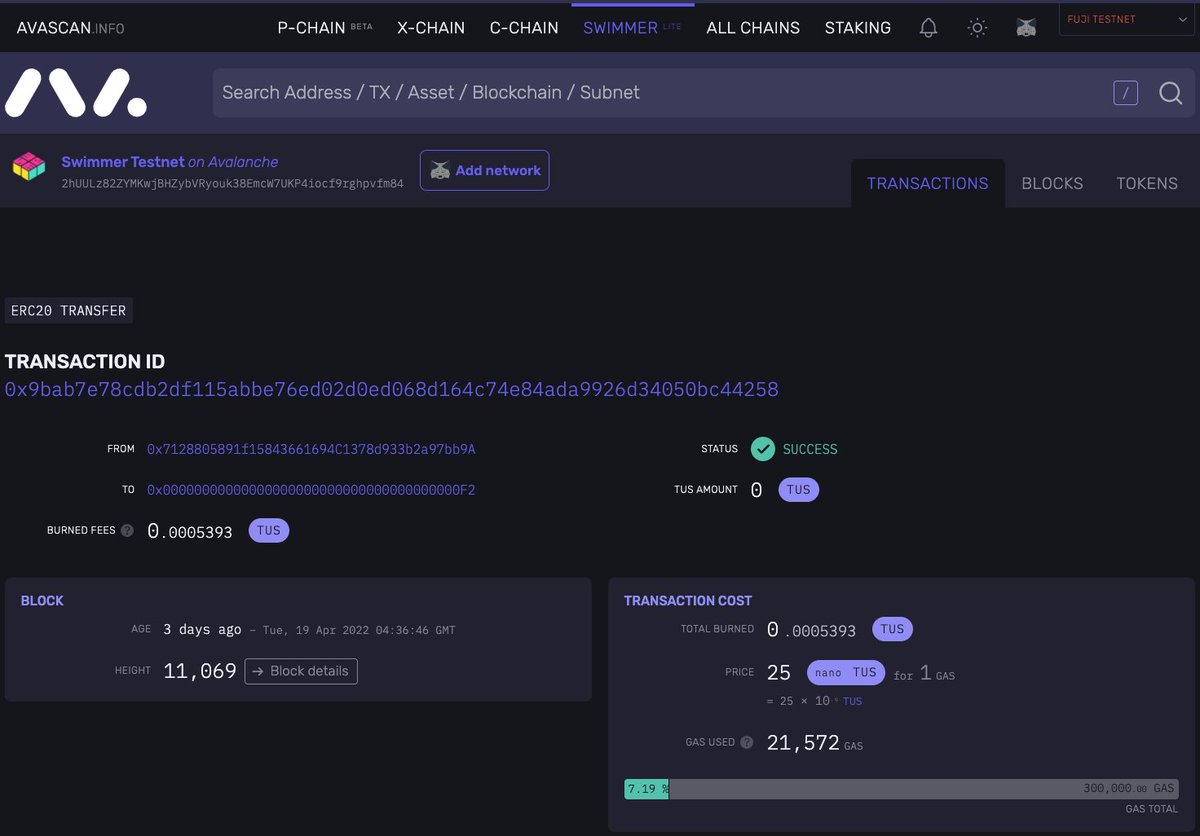Click TUS badge next to burned fees
This screenshot has height=836, width=1200.
(x=269, y=530)
